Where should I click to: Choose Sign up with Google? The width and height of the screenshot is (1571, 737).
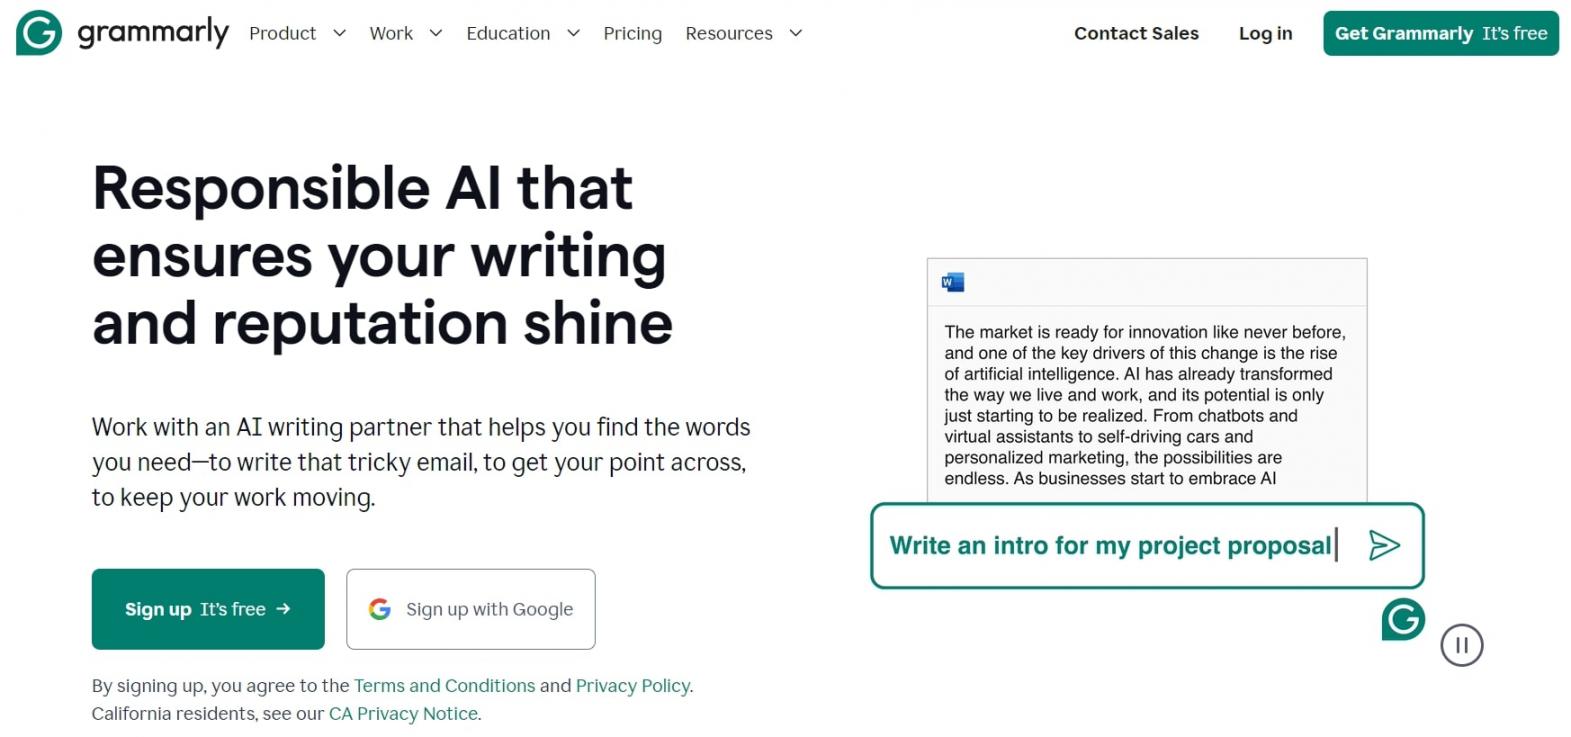click(x=471, y=609)
